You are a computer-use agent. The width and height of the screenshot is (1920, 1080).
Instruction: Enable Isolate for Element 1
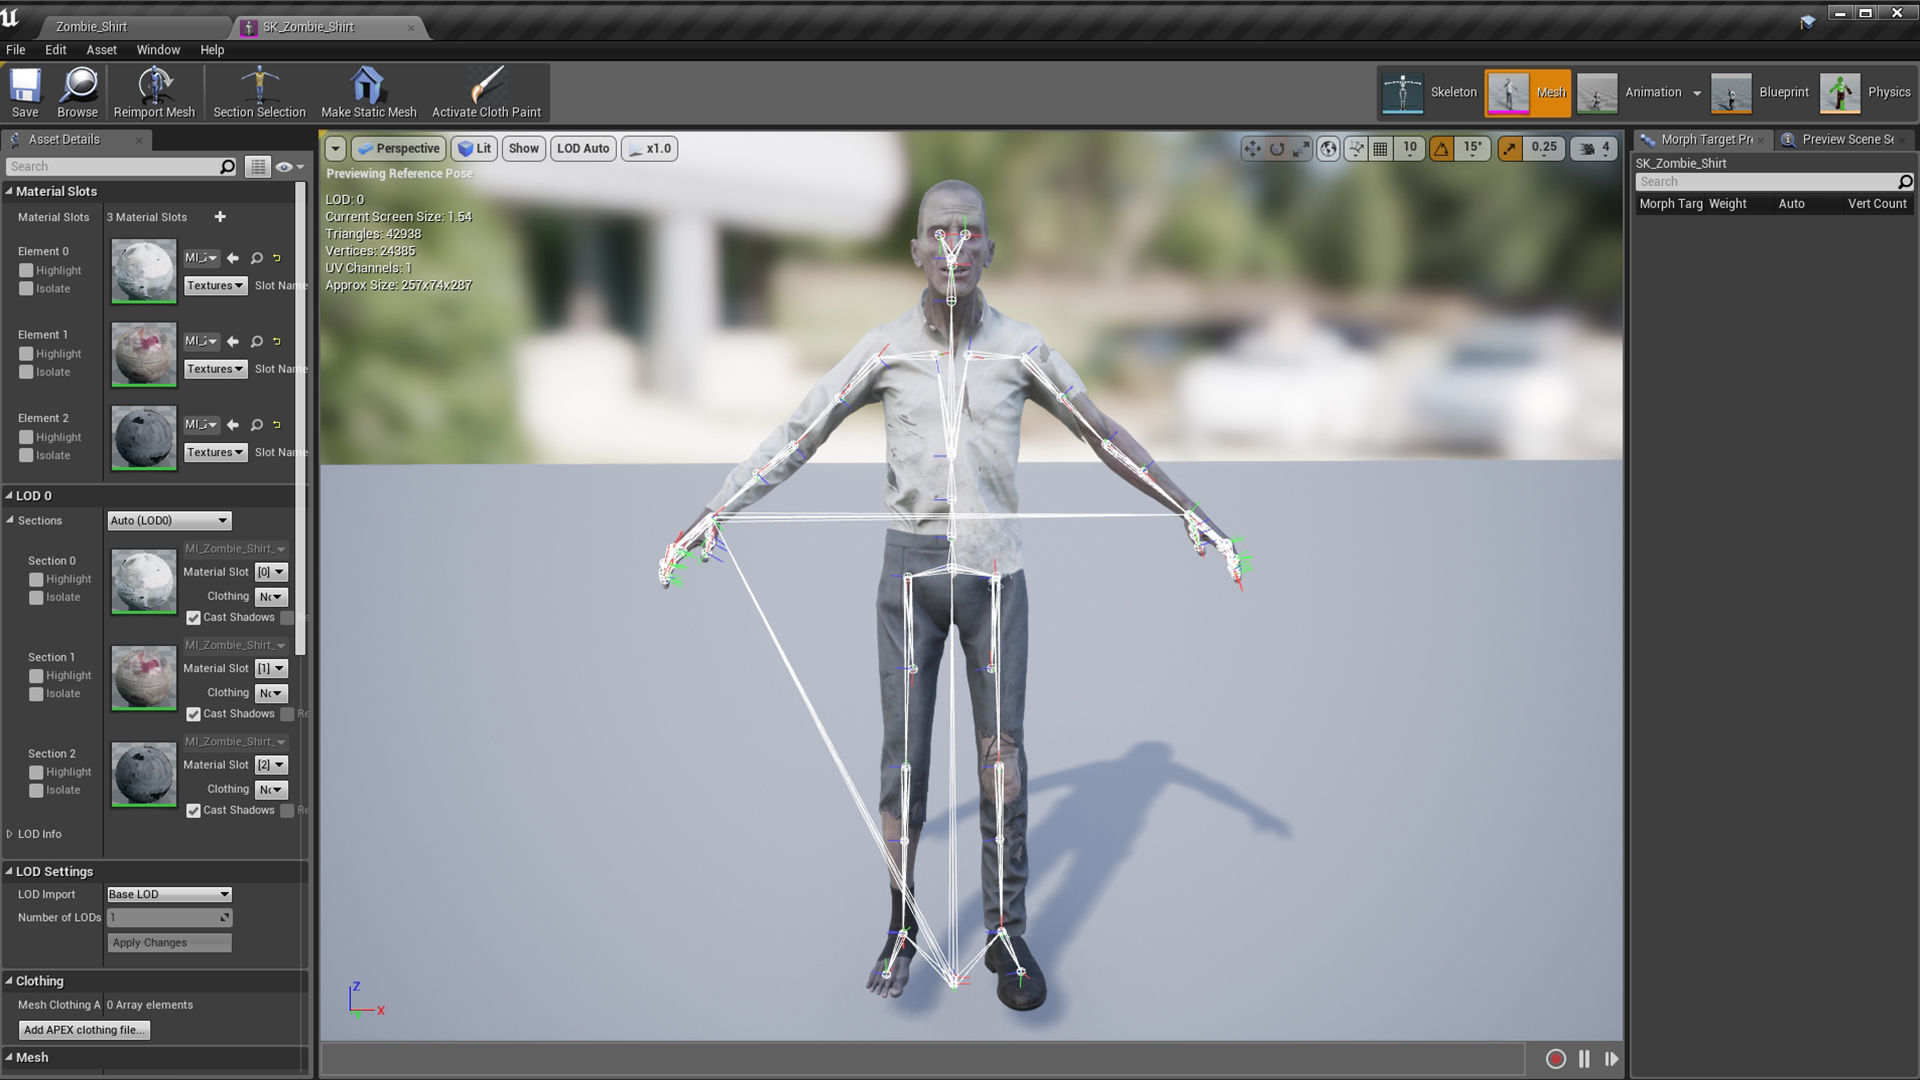(x=27, y=372)
